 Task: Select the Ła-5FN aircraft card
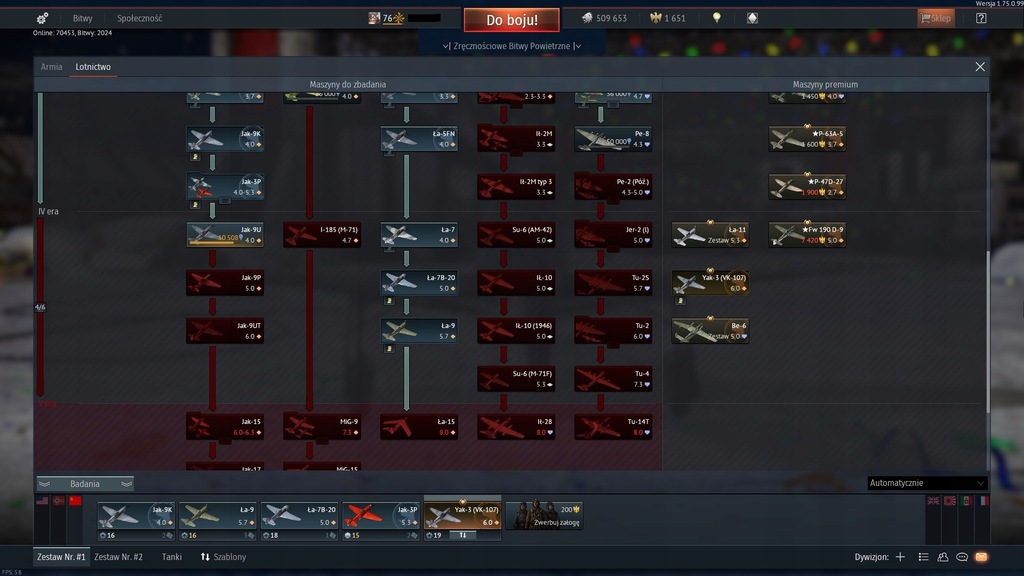[419, 139]
